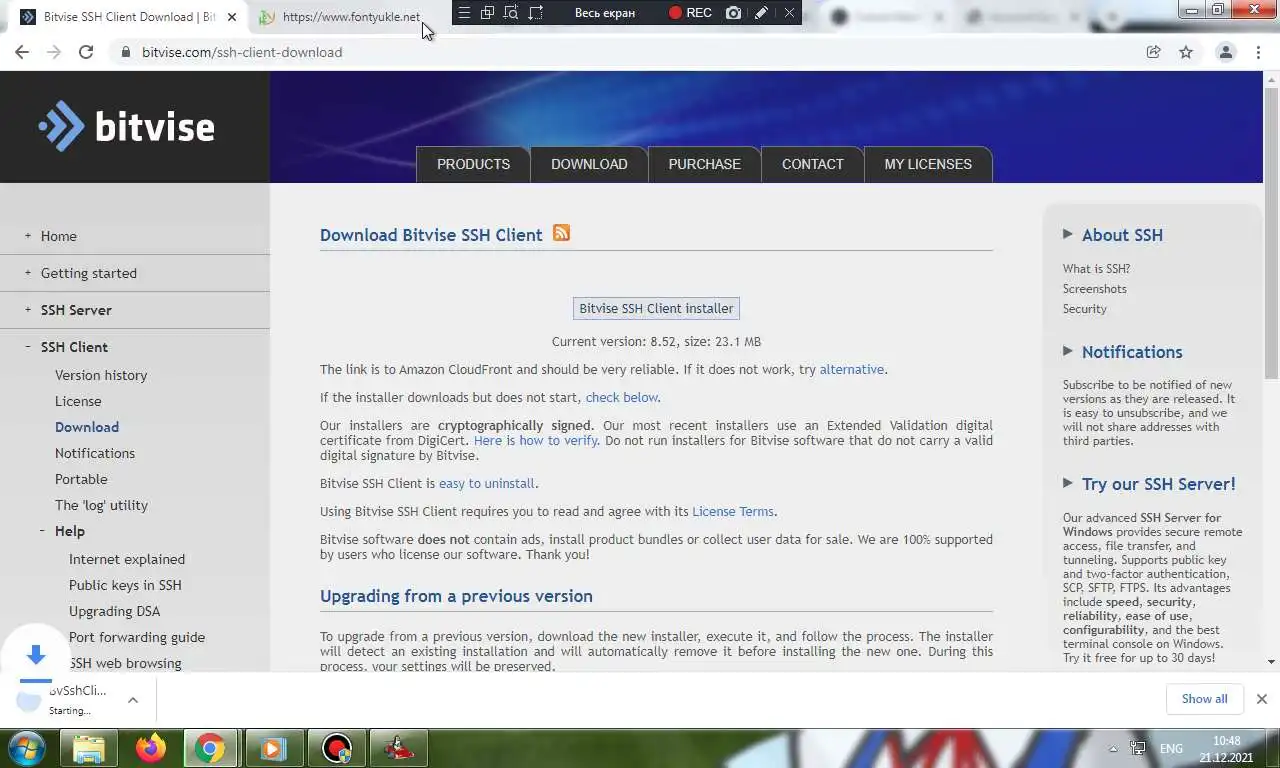Click the Bitvise logo

pyautogui.click(x=126, y=126)
